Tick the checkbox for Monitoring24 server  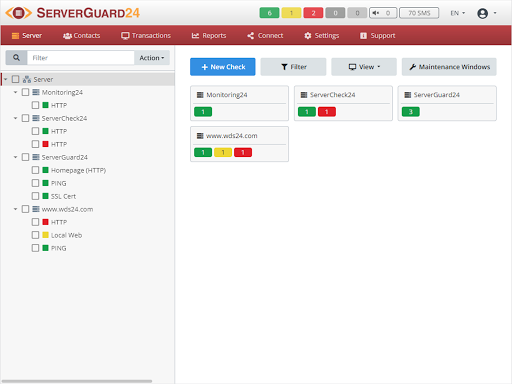pos(25,92)
